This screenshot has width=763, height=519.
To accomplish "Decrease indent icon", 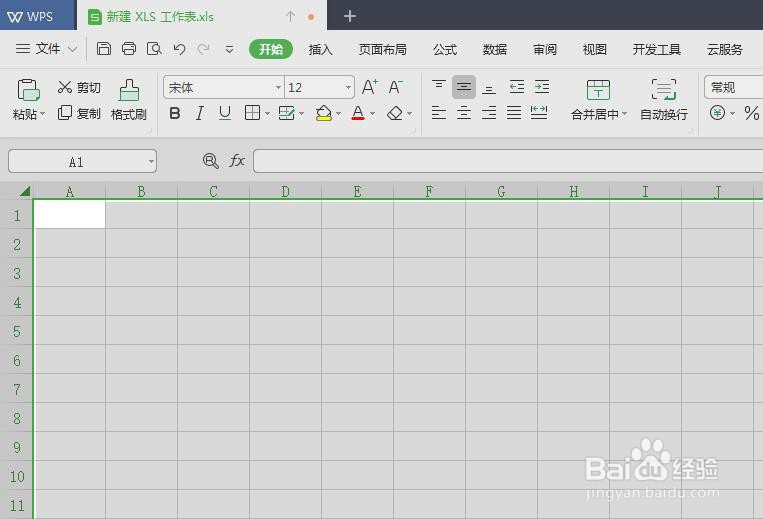I will click(517, 87).
